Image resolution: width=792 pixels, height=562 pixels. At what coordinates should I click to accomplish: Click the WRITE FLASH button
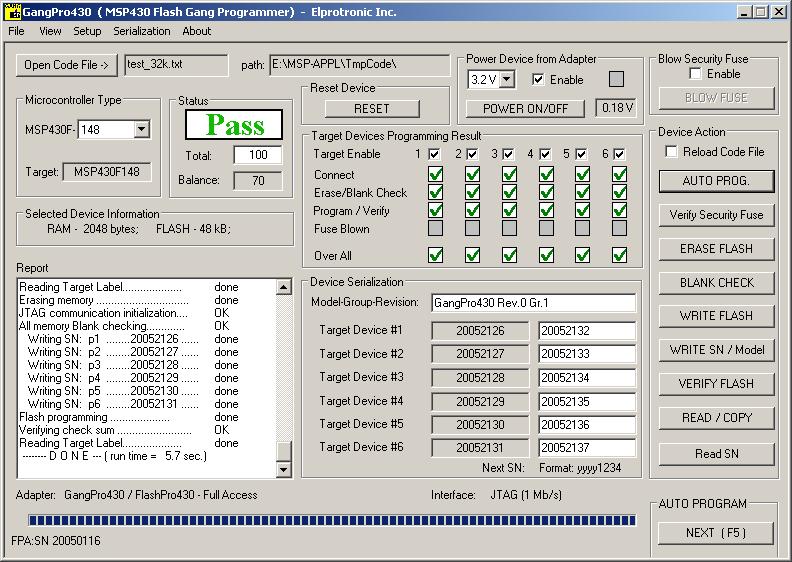(x=716, y=316)
